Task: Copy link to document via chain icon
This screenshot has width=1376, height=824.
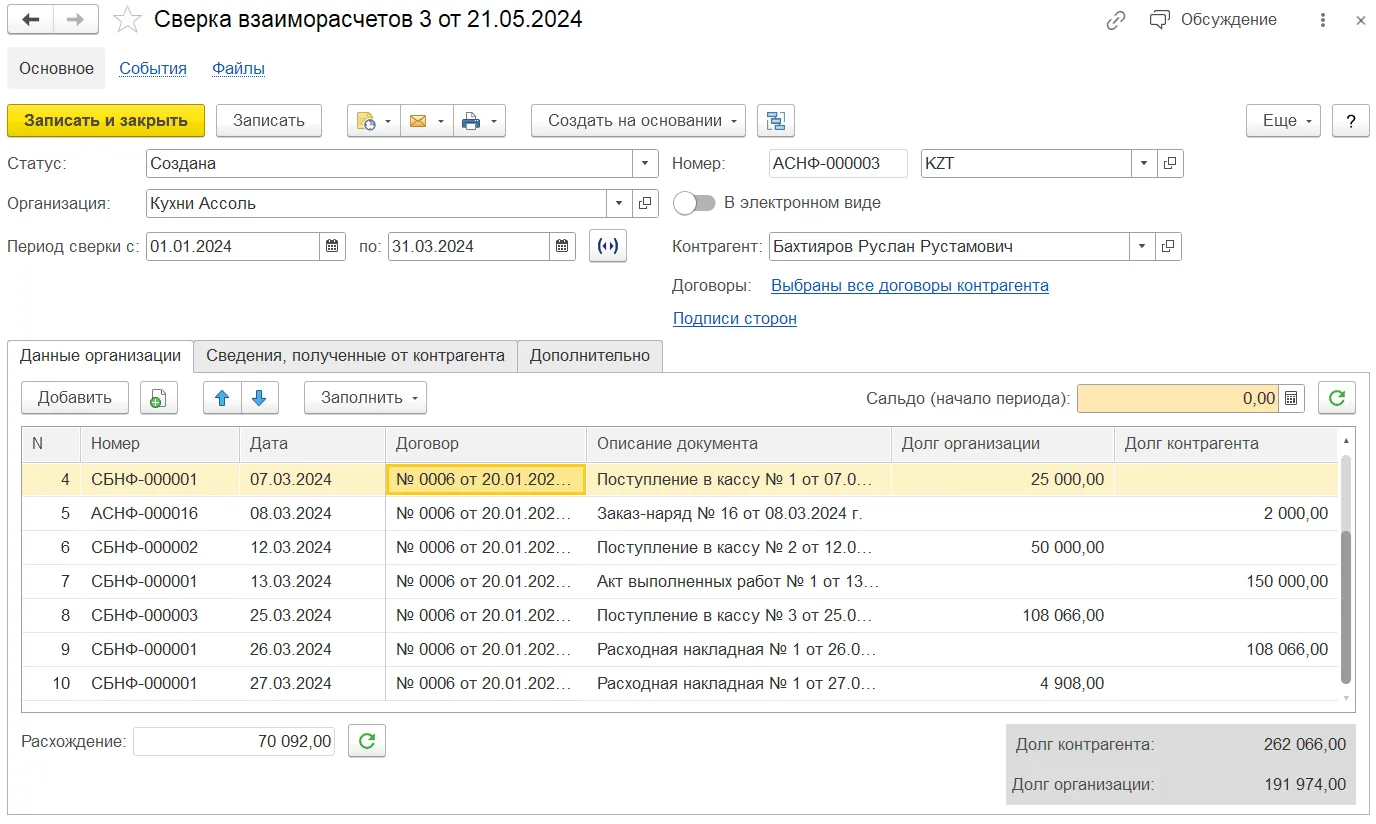Action: click(1116, 20)
